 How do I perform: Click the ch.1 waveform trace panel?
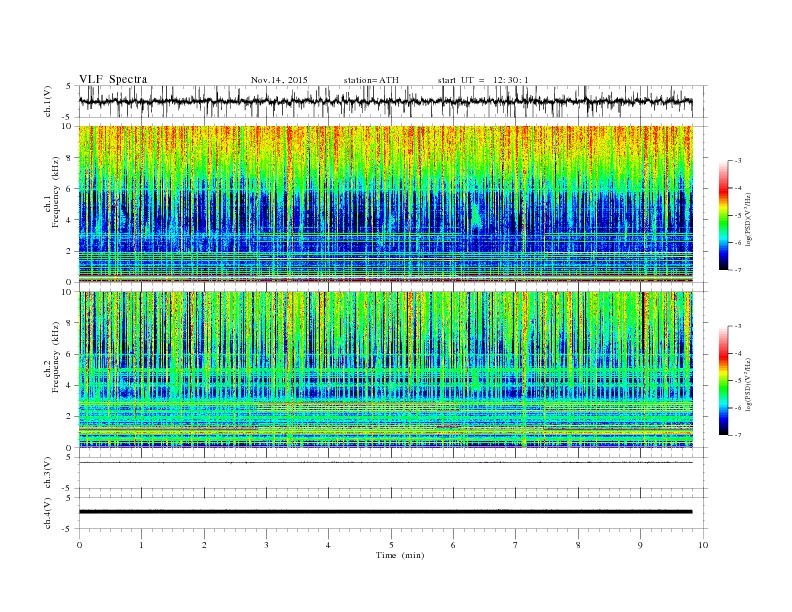392,101
